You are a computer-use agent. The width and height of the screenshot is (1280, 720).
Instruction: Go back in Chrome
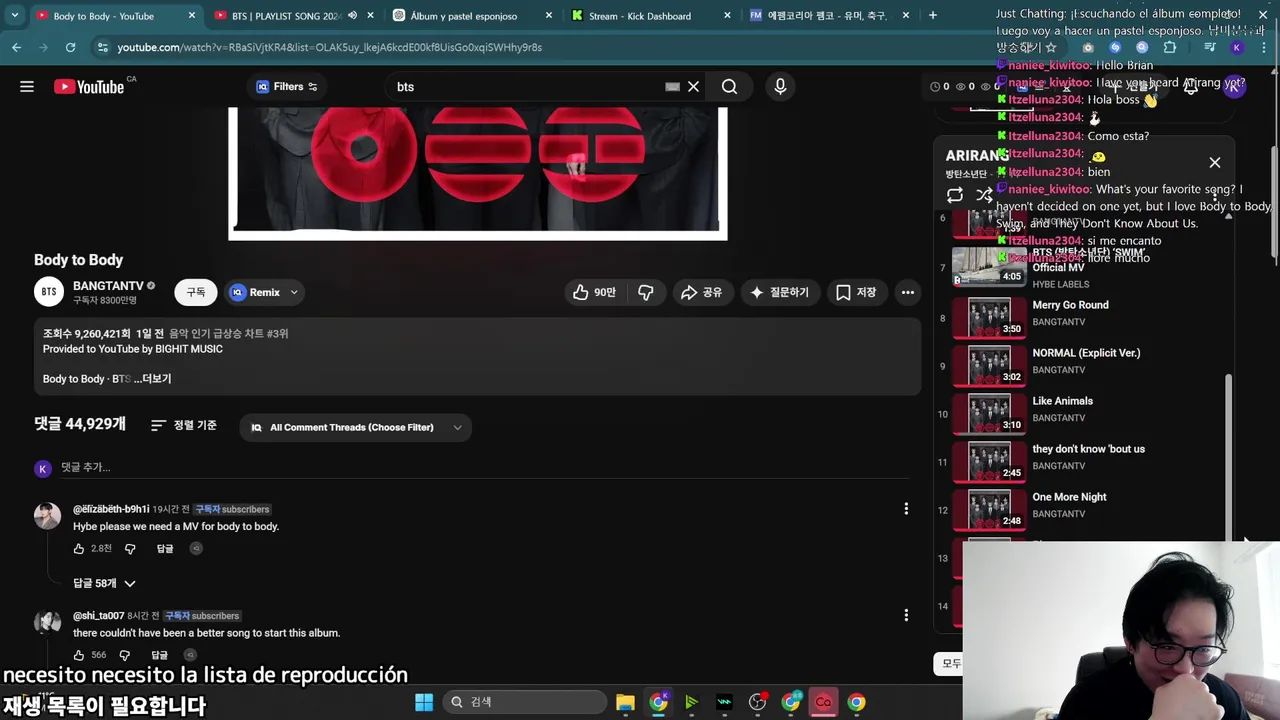coord(16,47)
